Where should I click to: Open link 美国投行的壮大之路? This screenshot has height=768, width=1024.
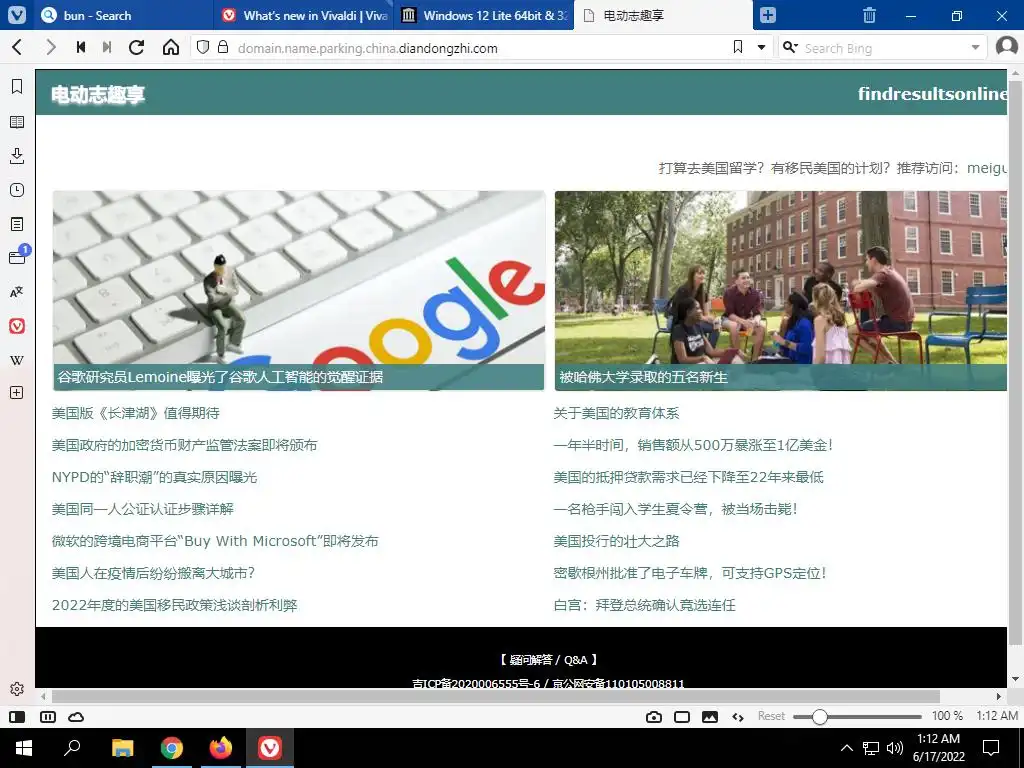(616, 541)
